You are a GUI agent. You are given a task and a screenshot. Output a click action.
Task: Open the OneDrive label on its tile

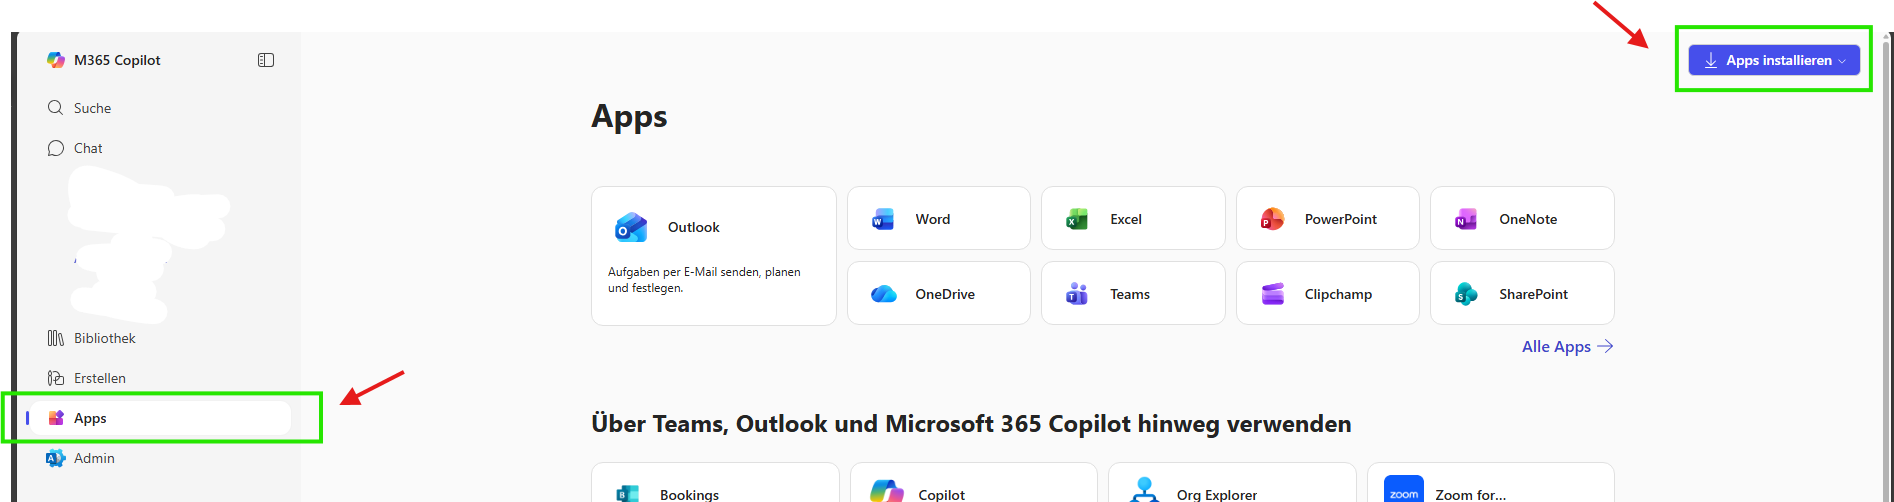[945, 294]
